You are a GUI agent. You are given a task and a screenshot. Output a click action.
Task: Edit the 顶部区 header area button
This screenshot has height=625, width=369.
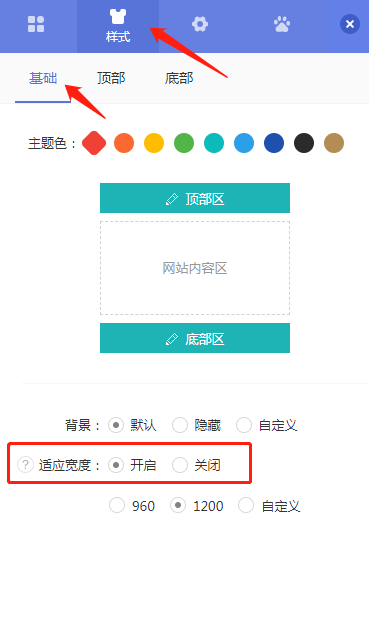pyautogui.click(x=195, y=198)
